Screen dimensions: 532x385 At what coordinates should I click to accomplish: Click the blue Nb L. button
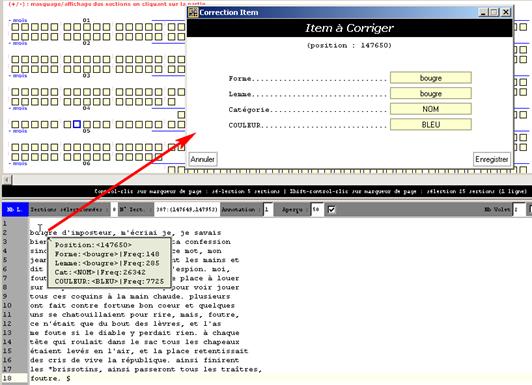coord(15,209)
